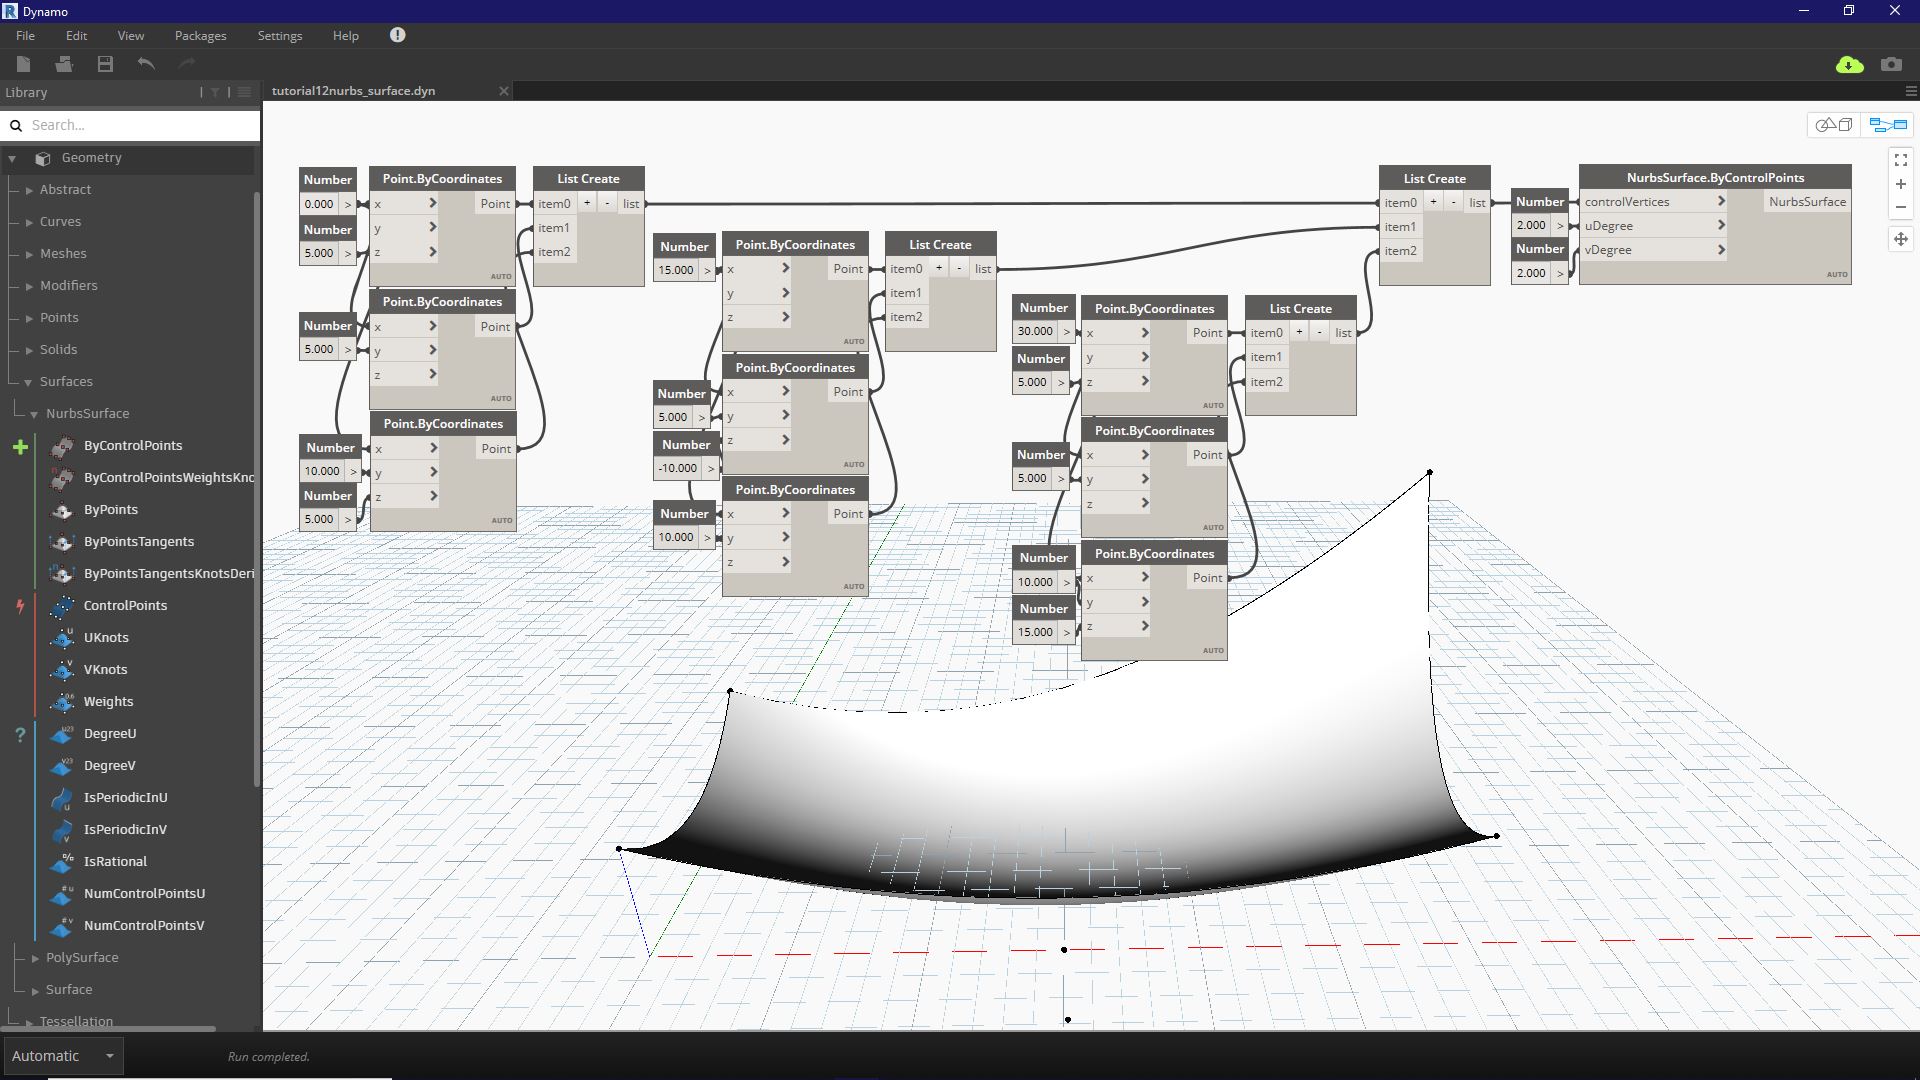Click plus button on rightmost List Create
The height and width of the screenshot is (1080, 1920).
(1433, 202)
